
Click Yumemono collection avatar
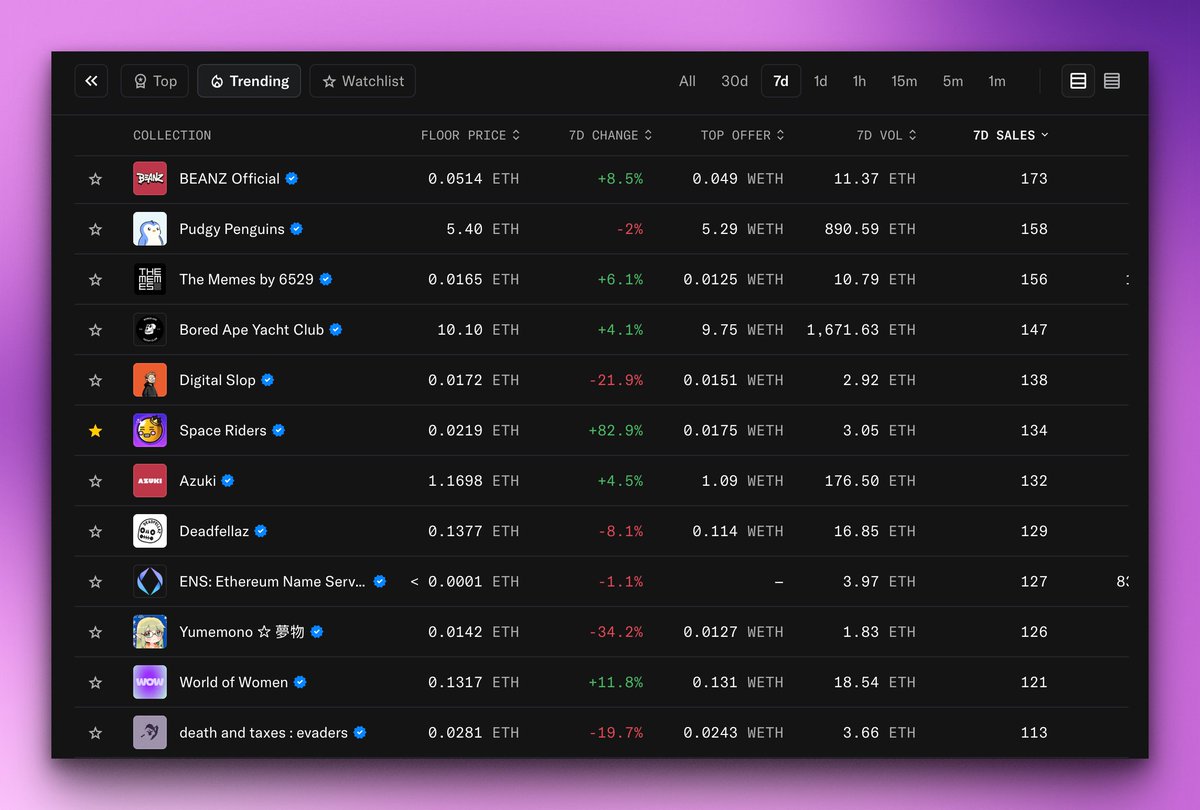[x=150, y=632]
